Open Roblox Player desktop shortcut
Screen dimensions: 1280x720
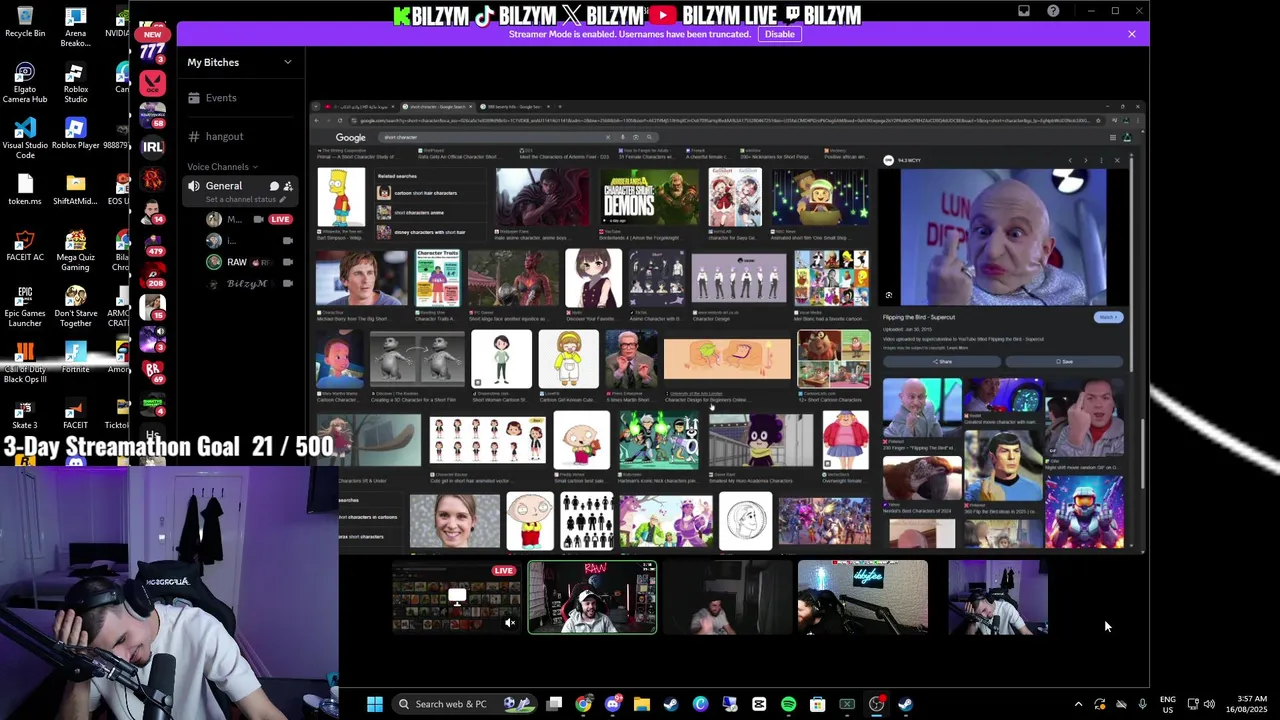(x=76, y=134)
